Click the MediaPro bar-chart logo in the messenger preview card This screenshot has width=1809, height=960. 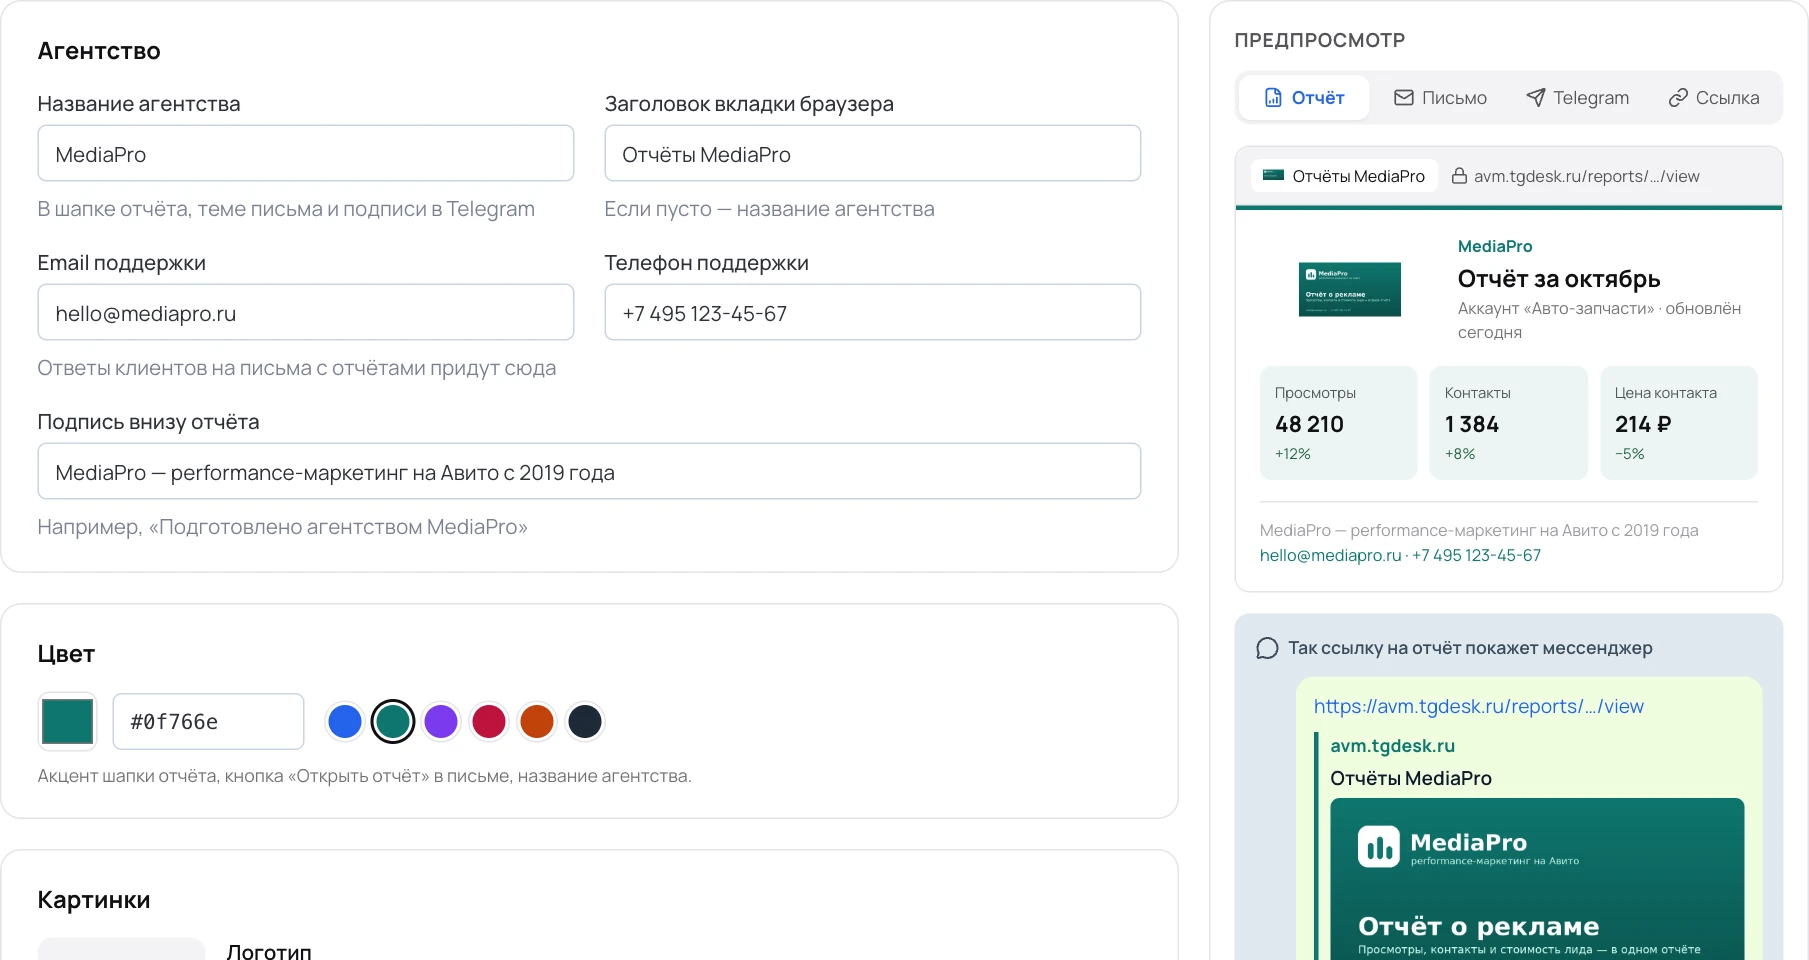point(1378,847)
